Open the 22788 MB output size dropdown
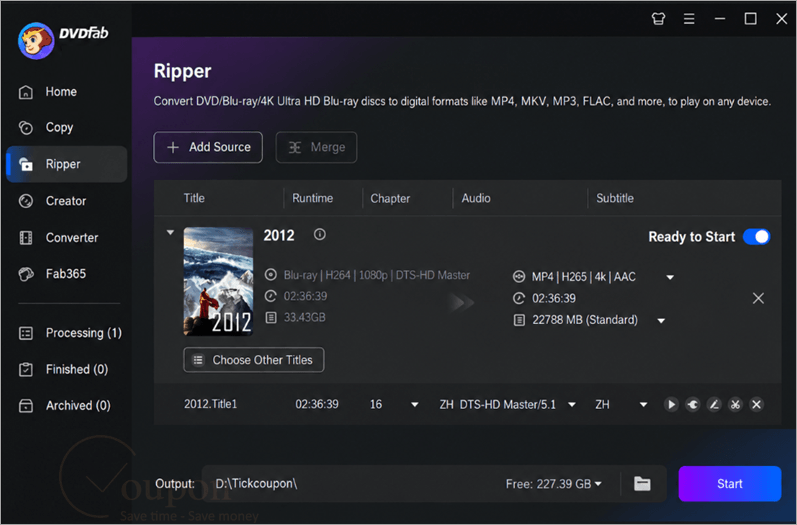 [661, 321]
